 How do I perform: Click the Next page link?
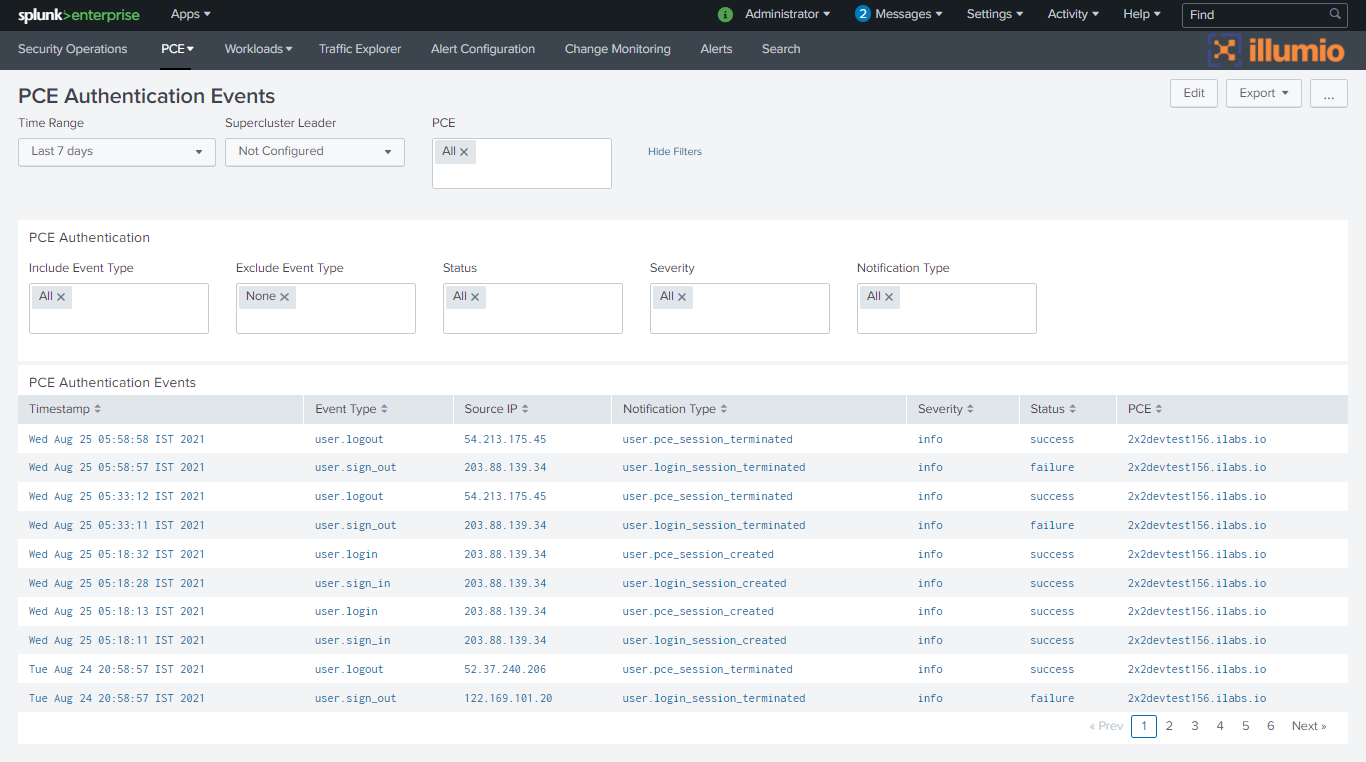tap(1309, 726)
